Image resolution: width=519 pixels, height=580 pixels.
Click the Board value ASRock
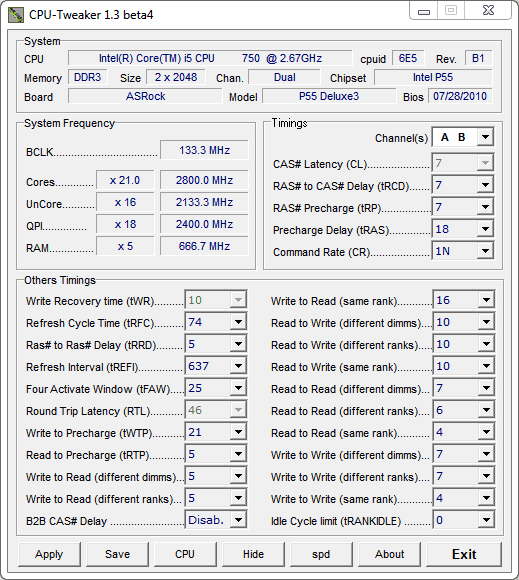(145, 96)
